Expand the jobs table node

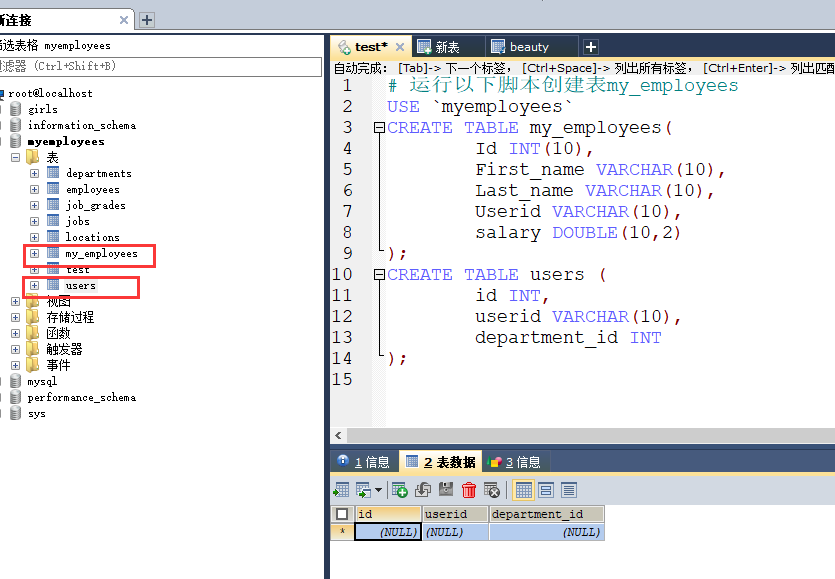(35, 222)
